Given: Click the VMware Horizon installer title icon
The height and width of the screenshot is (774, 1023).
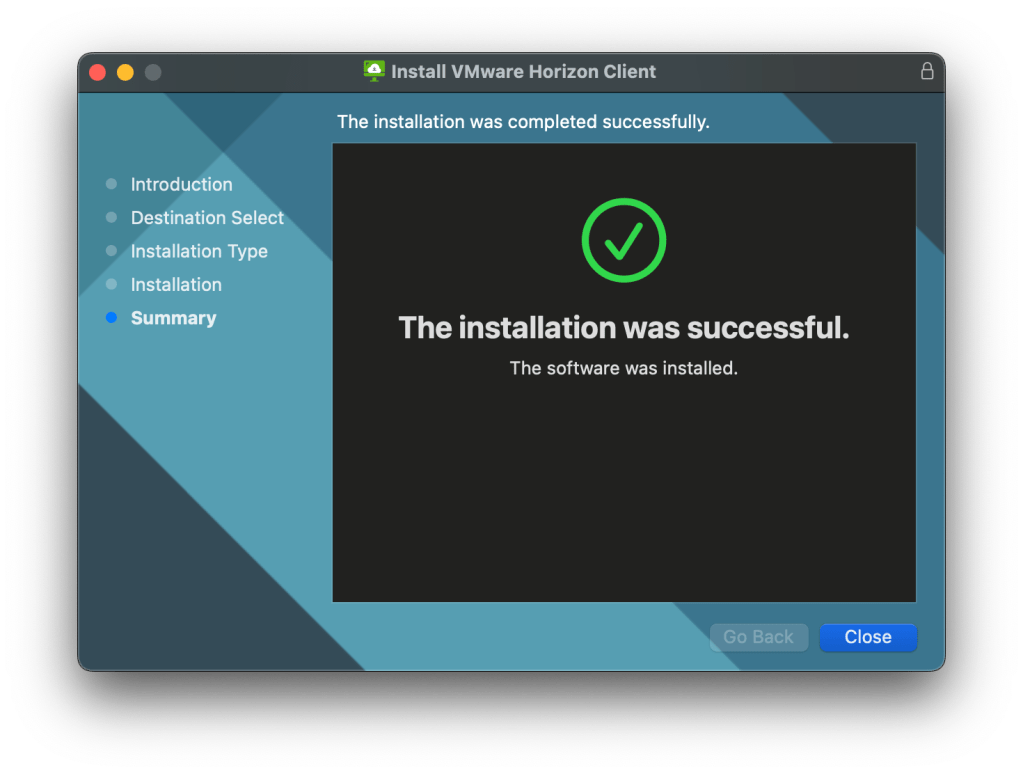Looking at the screenshot, I should 374,71.
